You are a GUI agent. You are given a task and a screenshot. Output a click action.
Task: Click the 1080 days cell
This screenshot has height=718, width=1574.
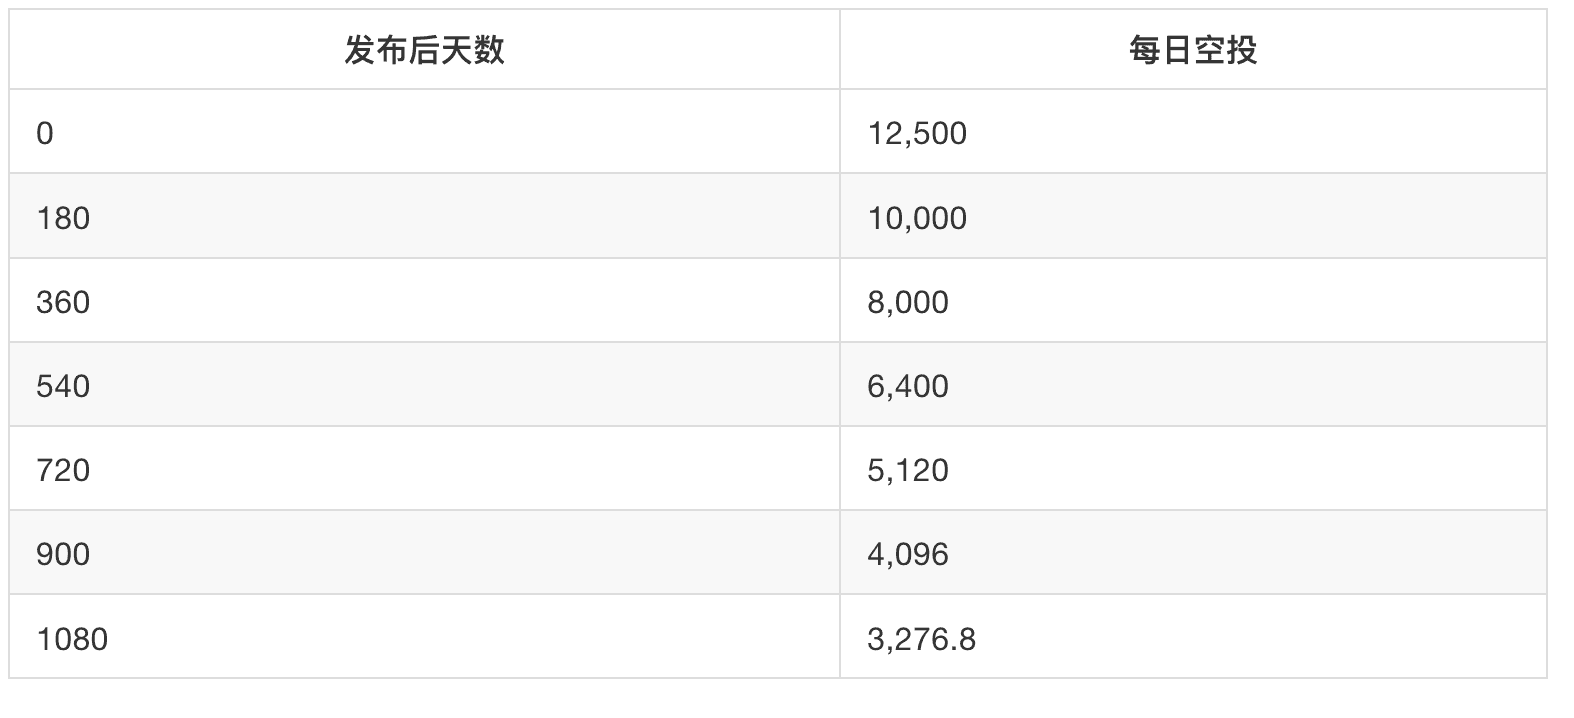point(424,636)
